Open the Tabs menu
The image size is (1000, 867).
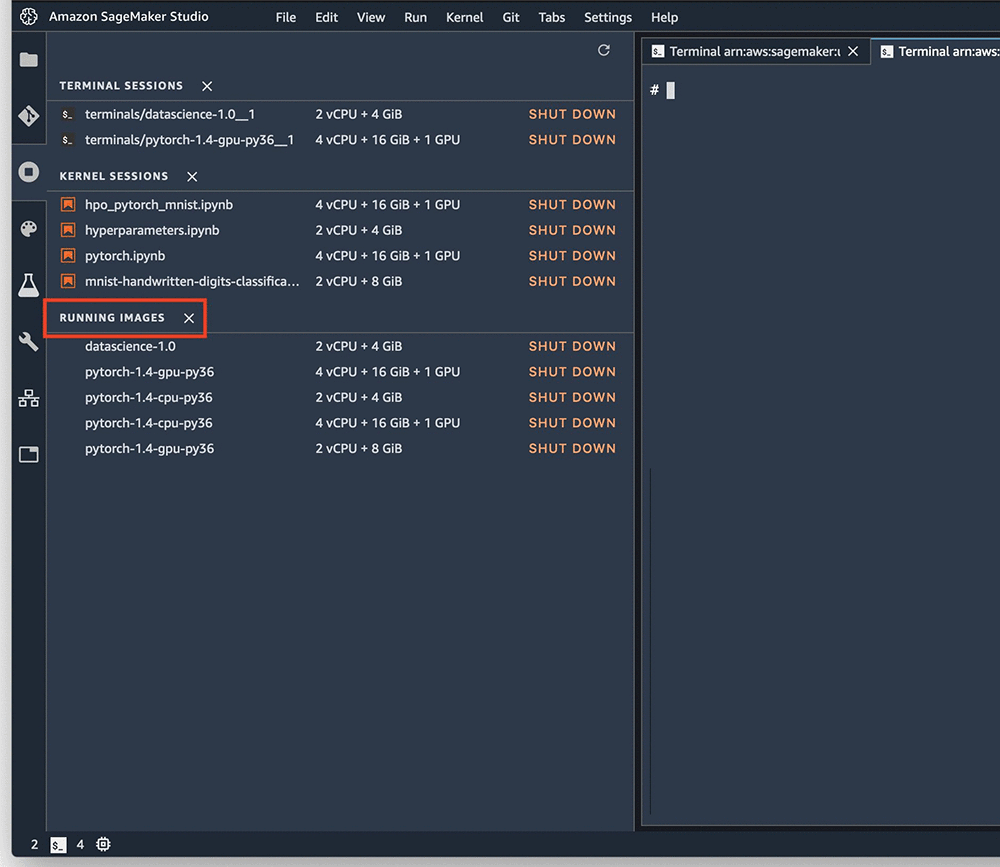pyautogui.click(x=552, y=17)
